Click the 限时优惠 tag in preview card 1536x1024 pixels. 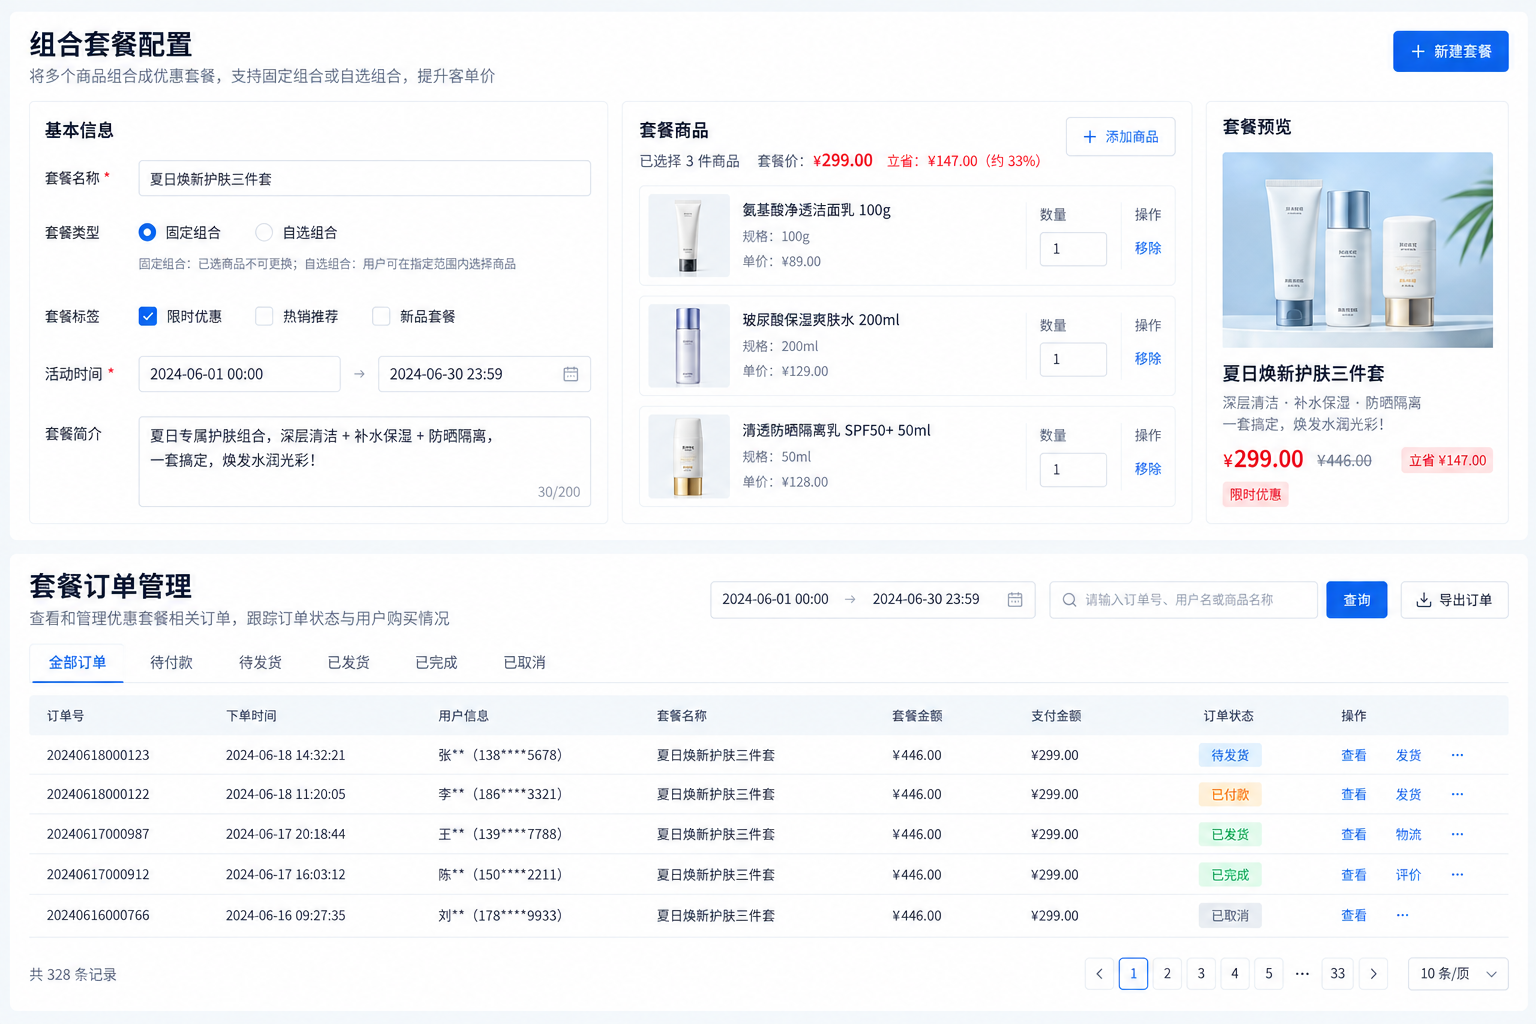[1255, 494]
